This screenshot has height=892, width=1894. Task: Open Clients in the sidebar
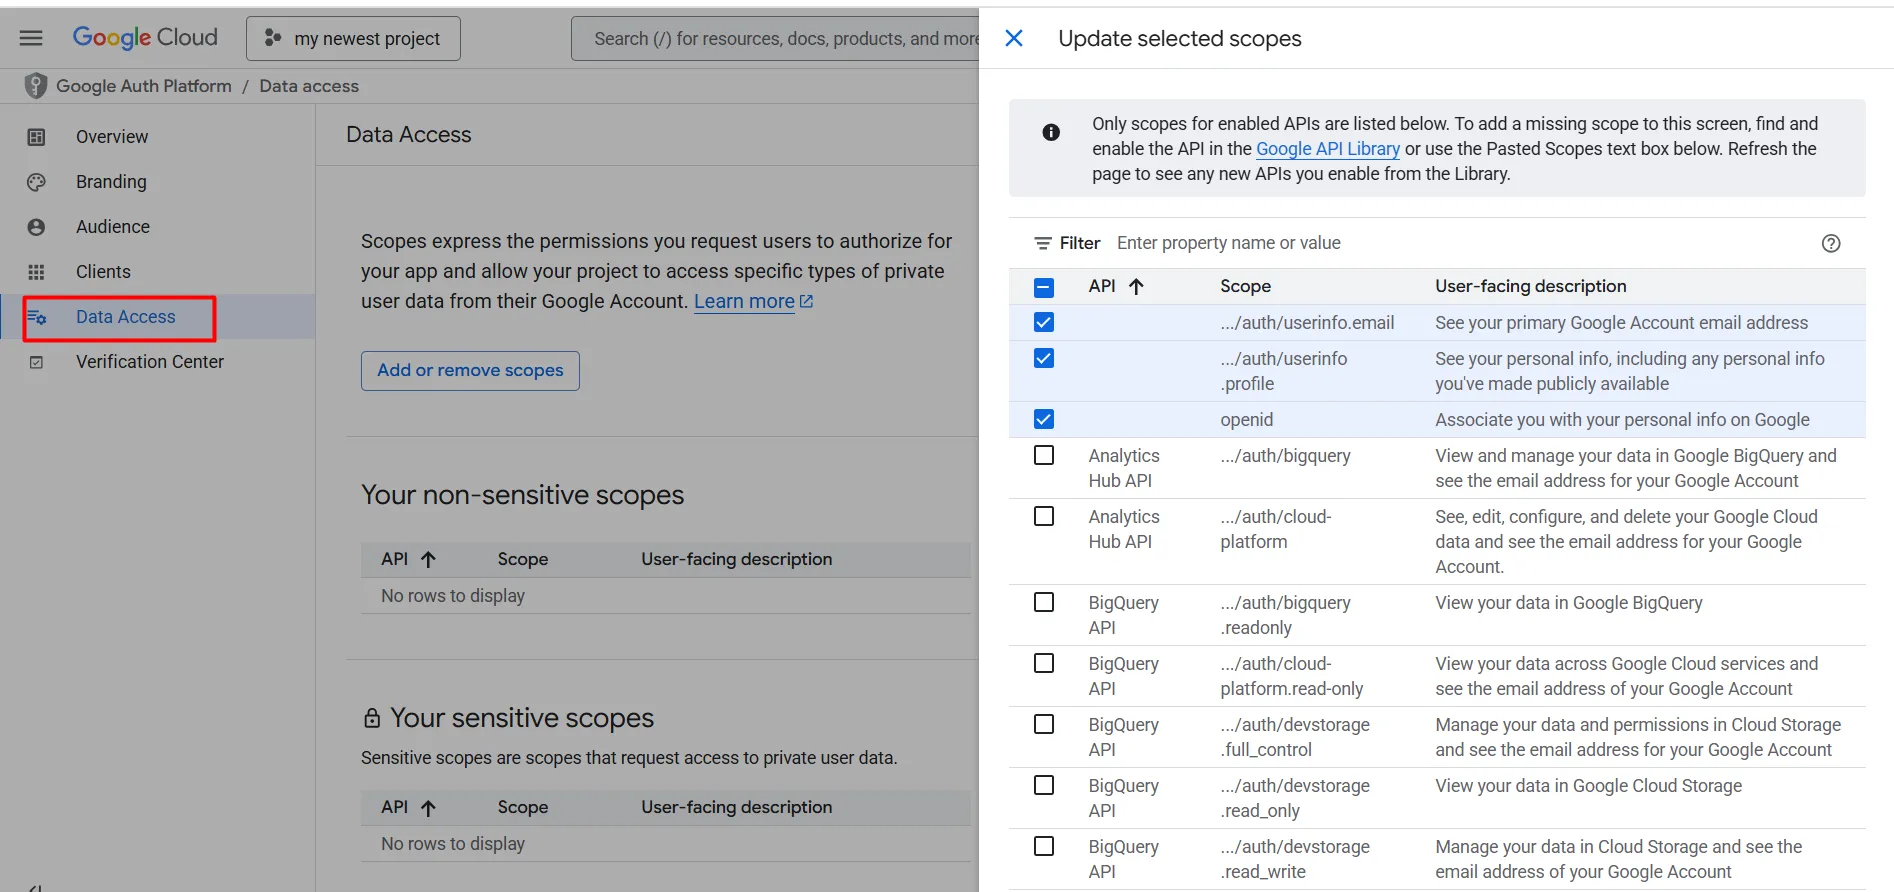pos(103,272)
